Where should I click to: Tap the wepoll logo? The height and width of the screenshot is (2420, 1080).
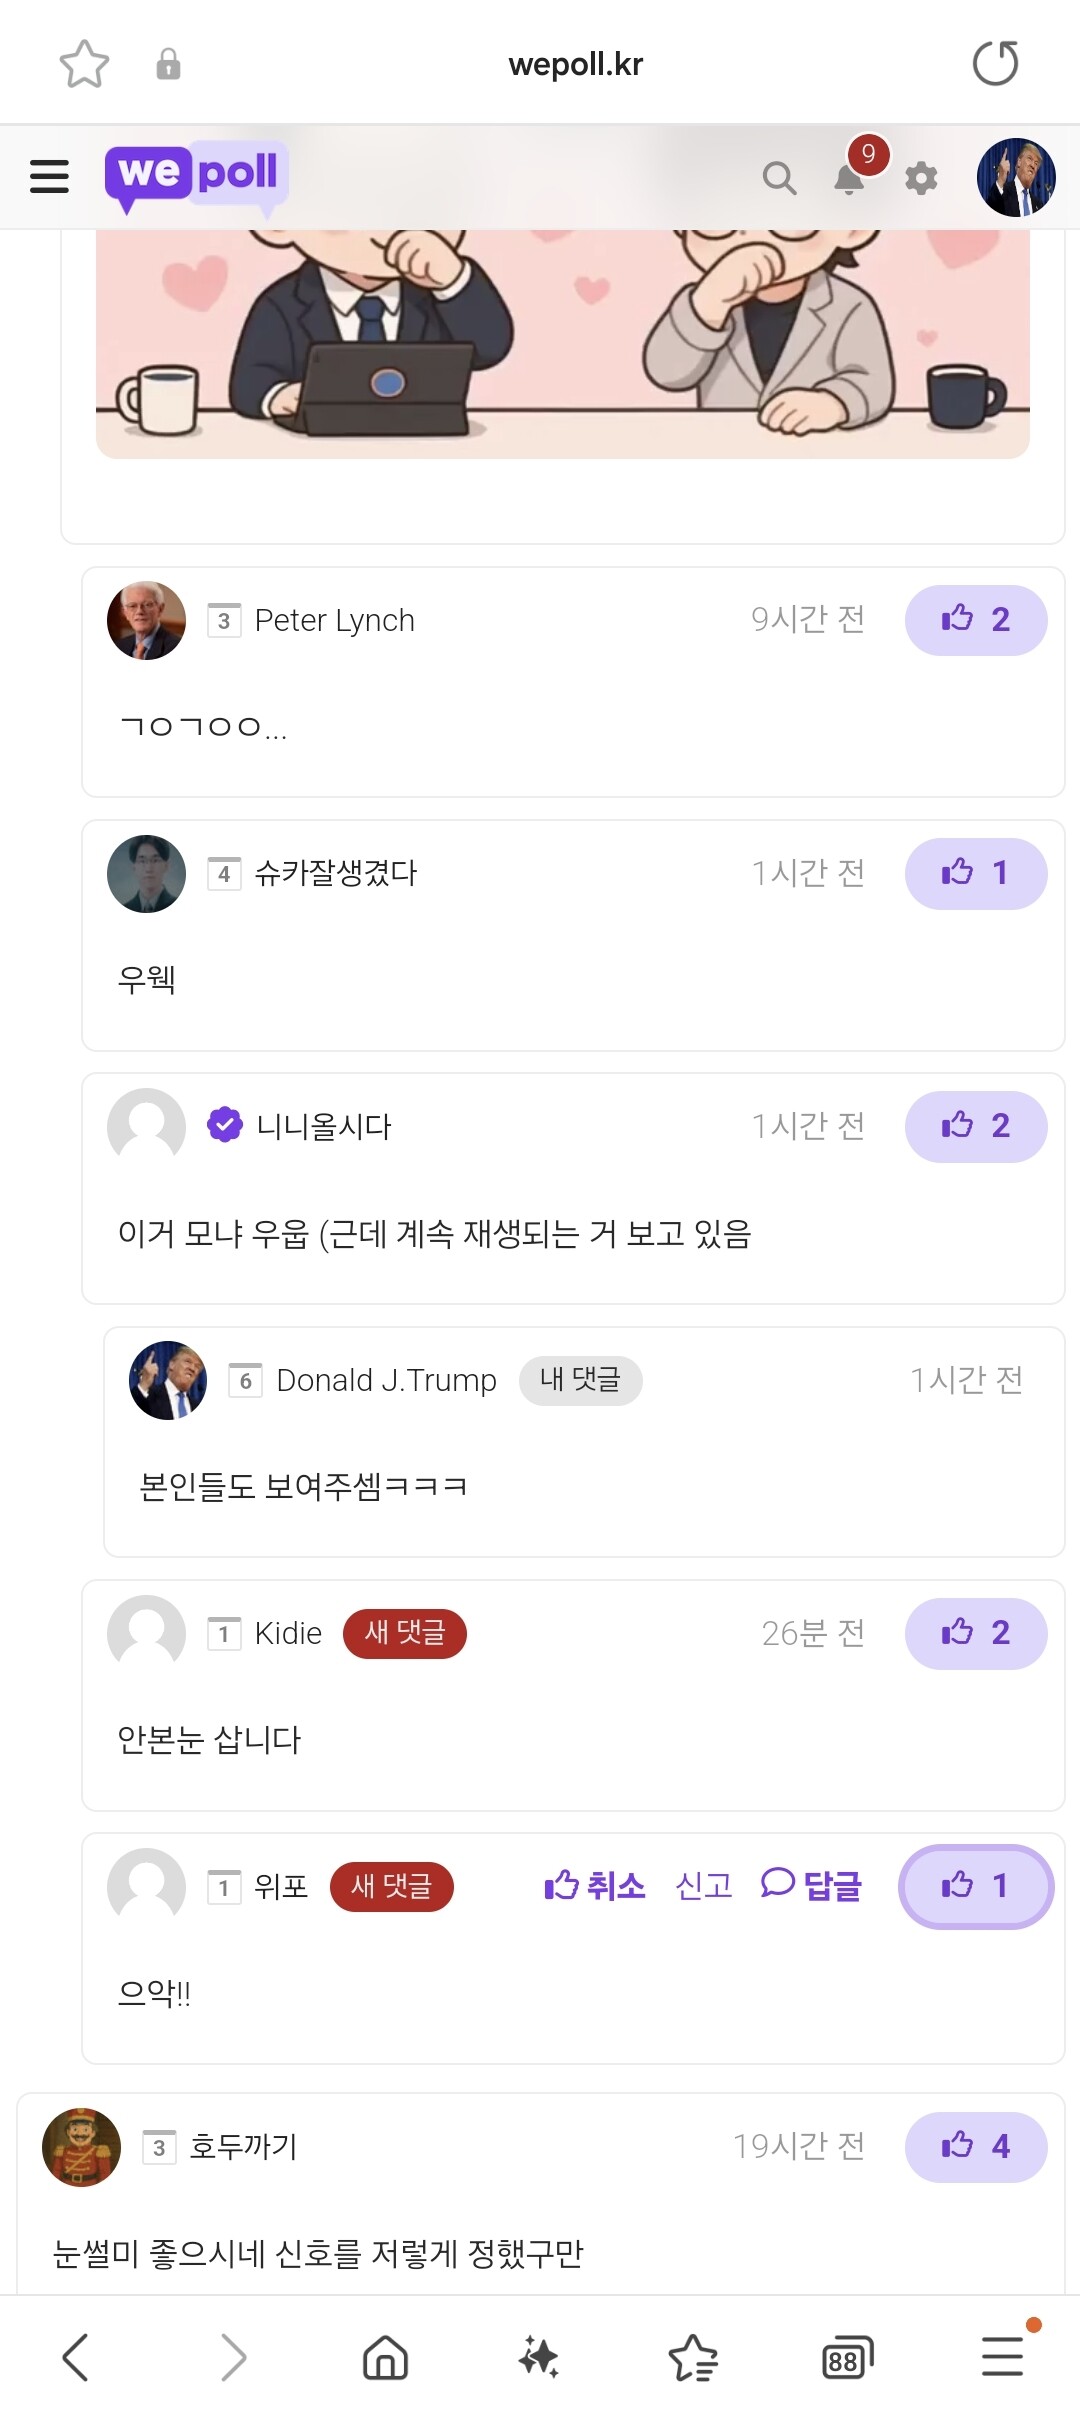(196, 176)
